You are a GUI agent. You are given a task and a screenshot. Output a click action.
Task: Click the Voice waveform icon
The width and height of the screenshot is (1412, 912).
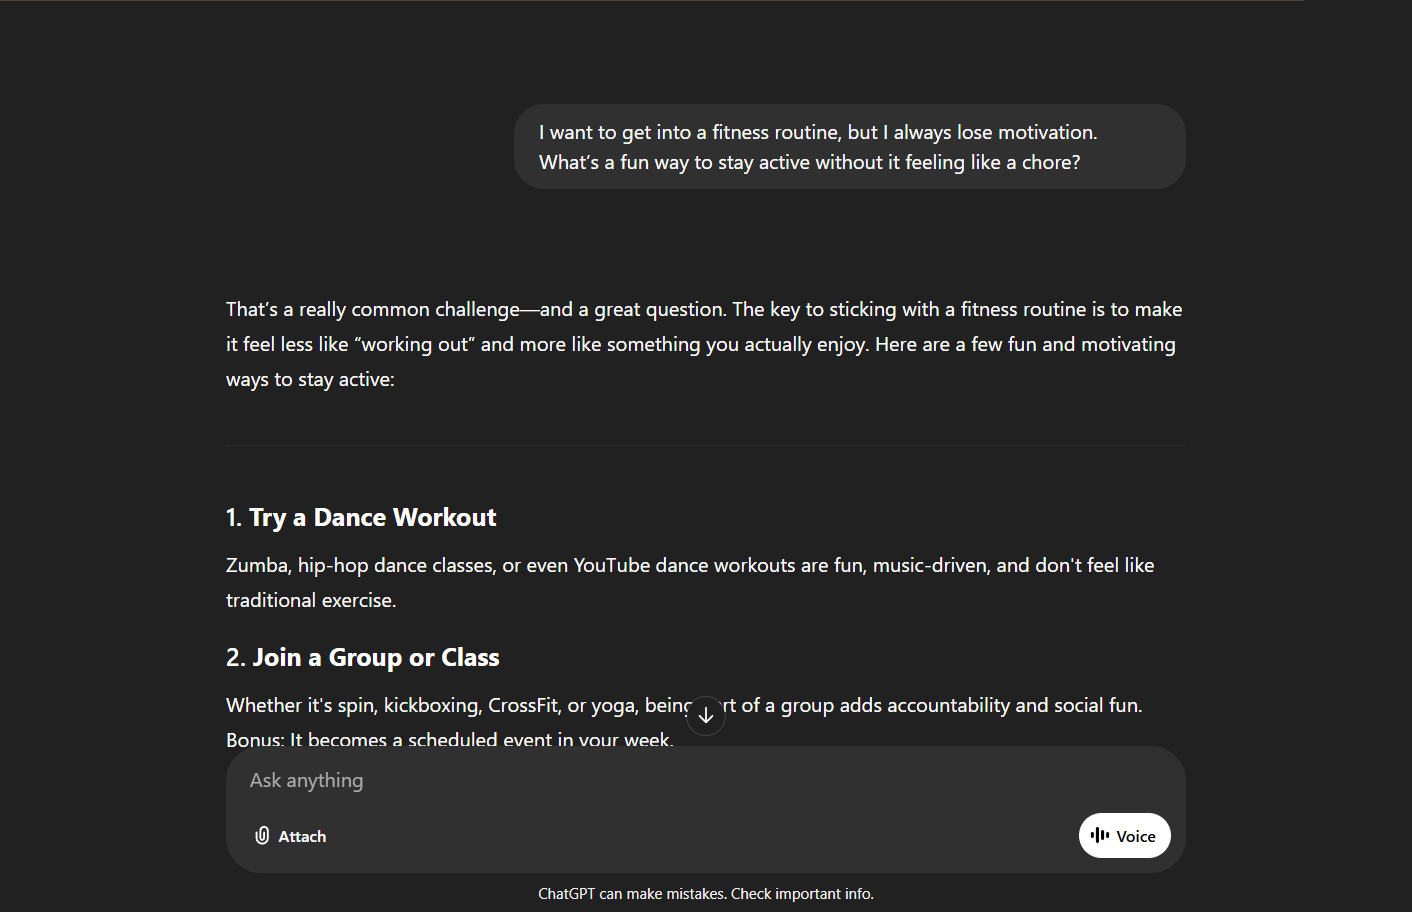pyautogui.click(x=1100, y=835)
